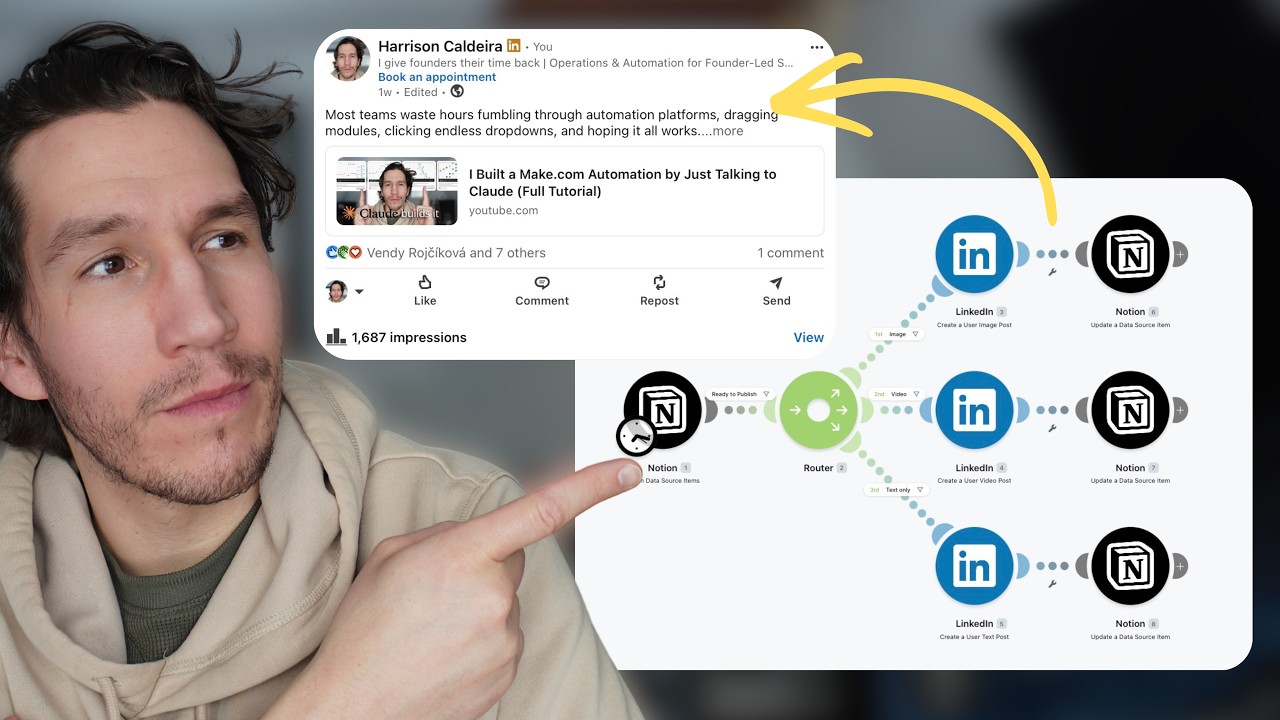Click the globe visibility icon beside Edited
1280x720 pixels.
pos(457,92)
